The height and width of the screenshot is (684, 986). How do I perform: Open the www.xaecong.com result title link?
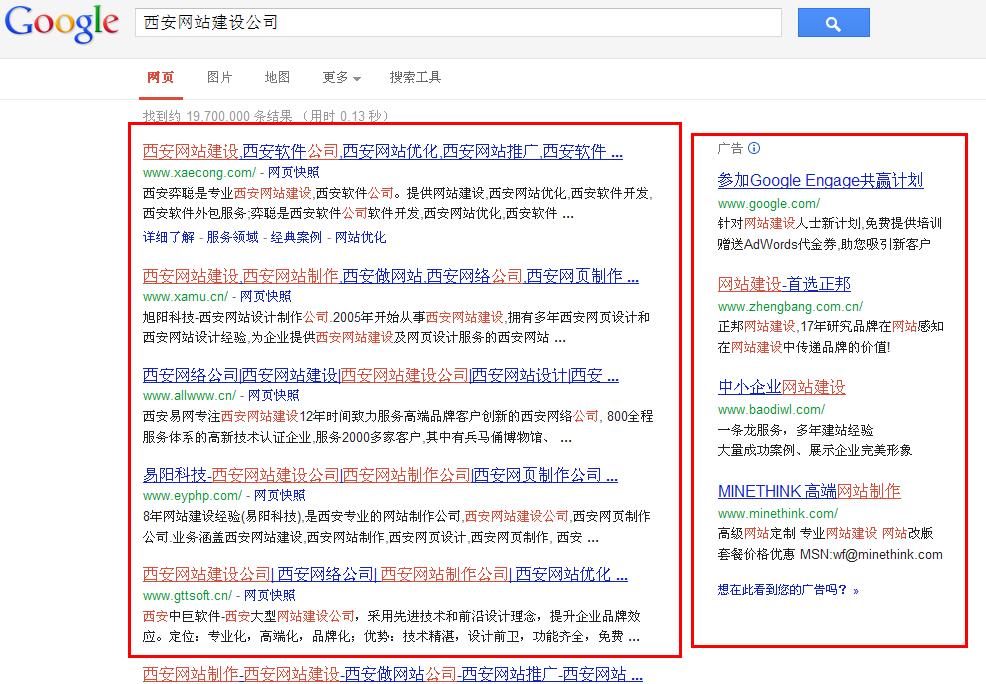383,152
